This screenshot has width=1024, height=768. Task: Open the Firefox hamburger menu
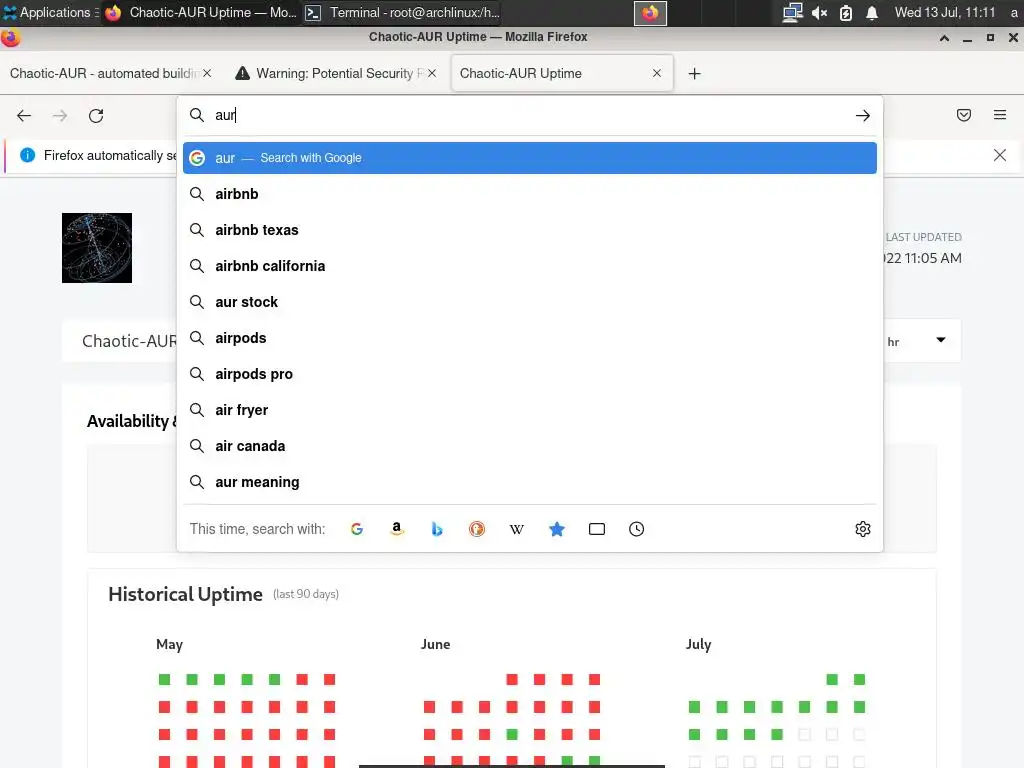tap(1000, 115)
